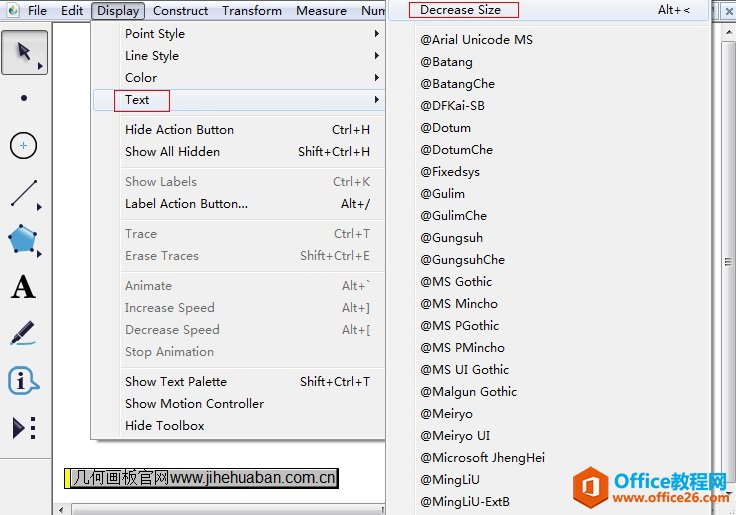Viewport: 736px width, 515px height.
Task: Select the Arrow selection tool
Action: click(24, 53)
